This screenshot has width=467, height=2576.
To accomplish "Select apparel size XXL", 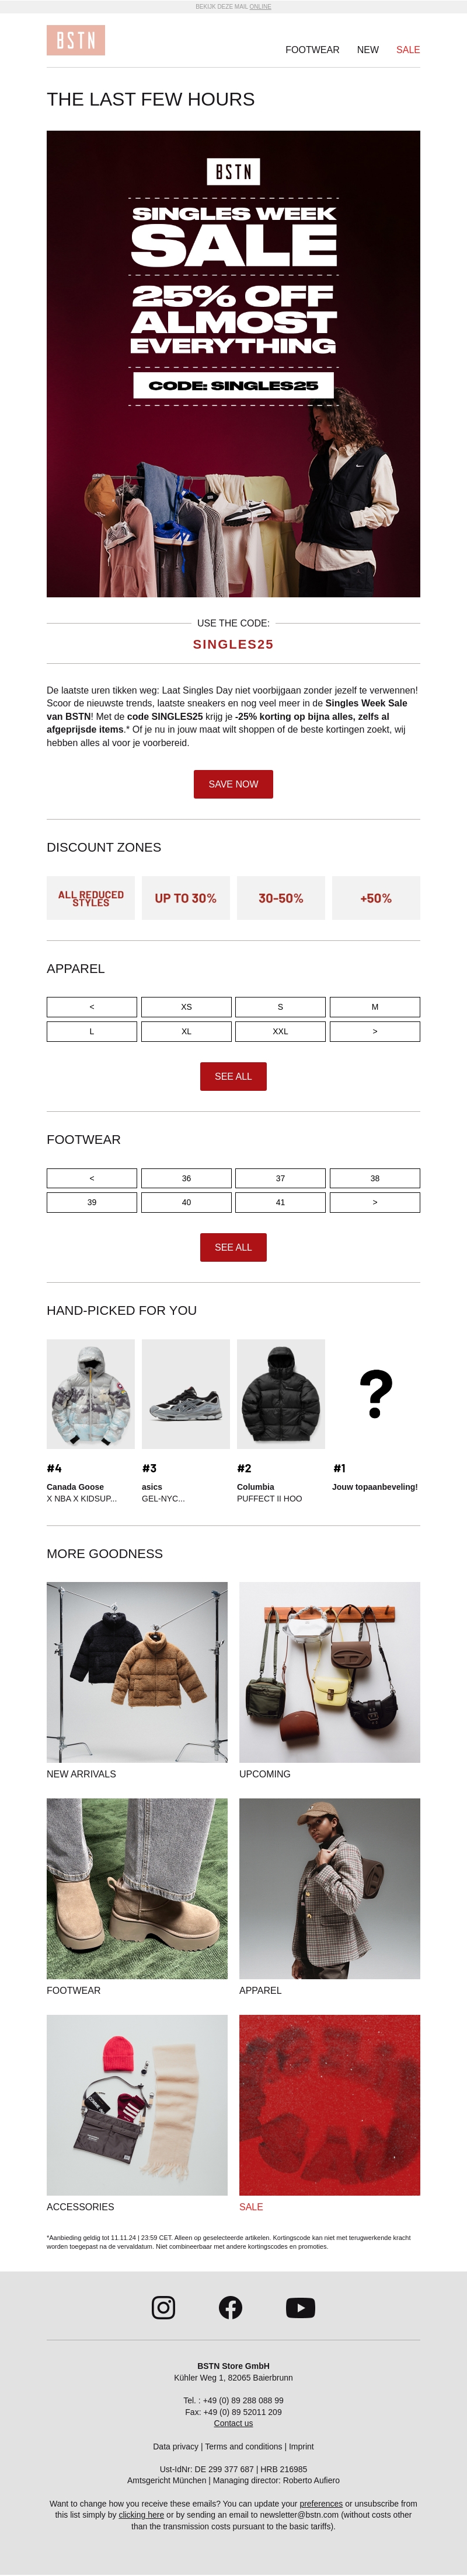I will [x=280, y=1031].
